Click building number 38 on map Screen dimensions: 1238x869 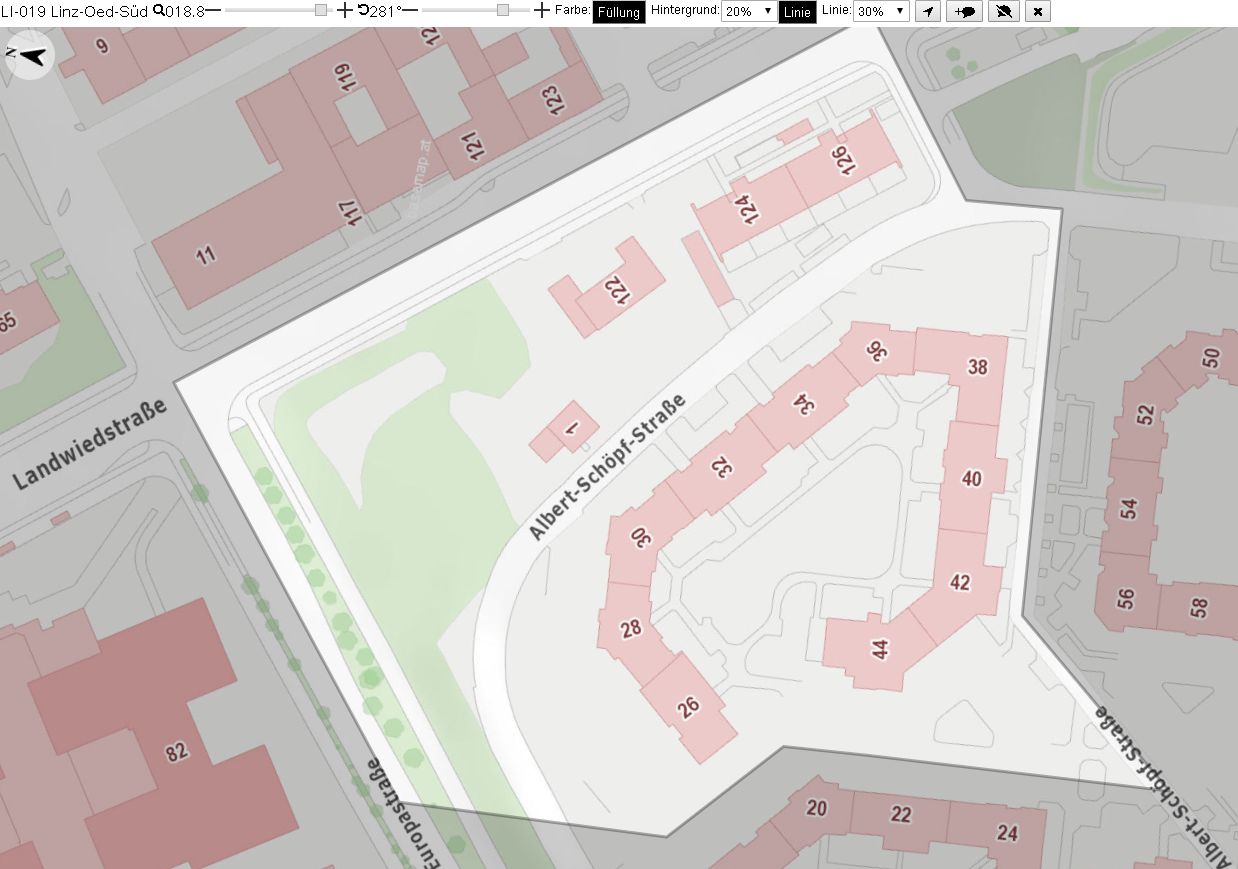[x=978, y=367]
